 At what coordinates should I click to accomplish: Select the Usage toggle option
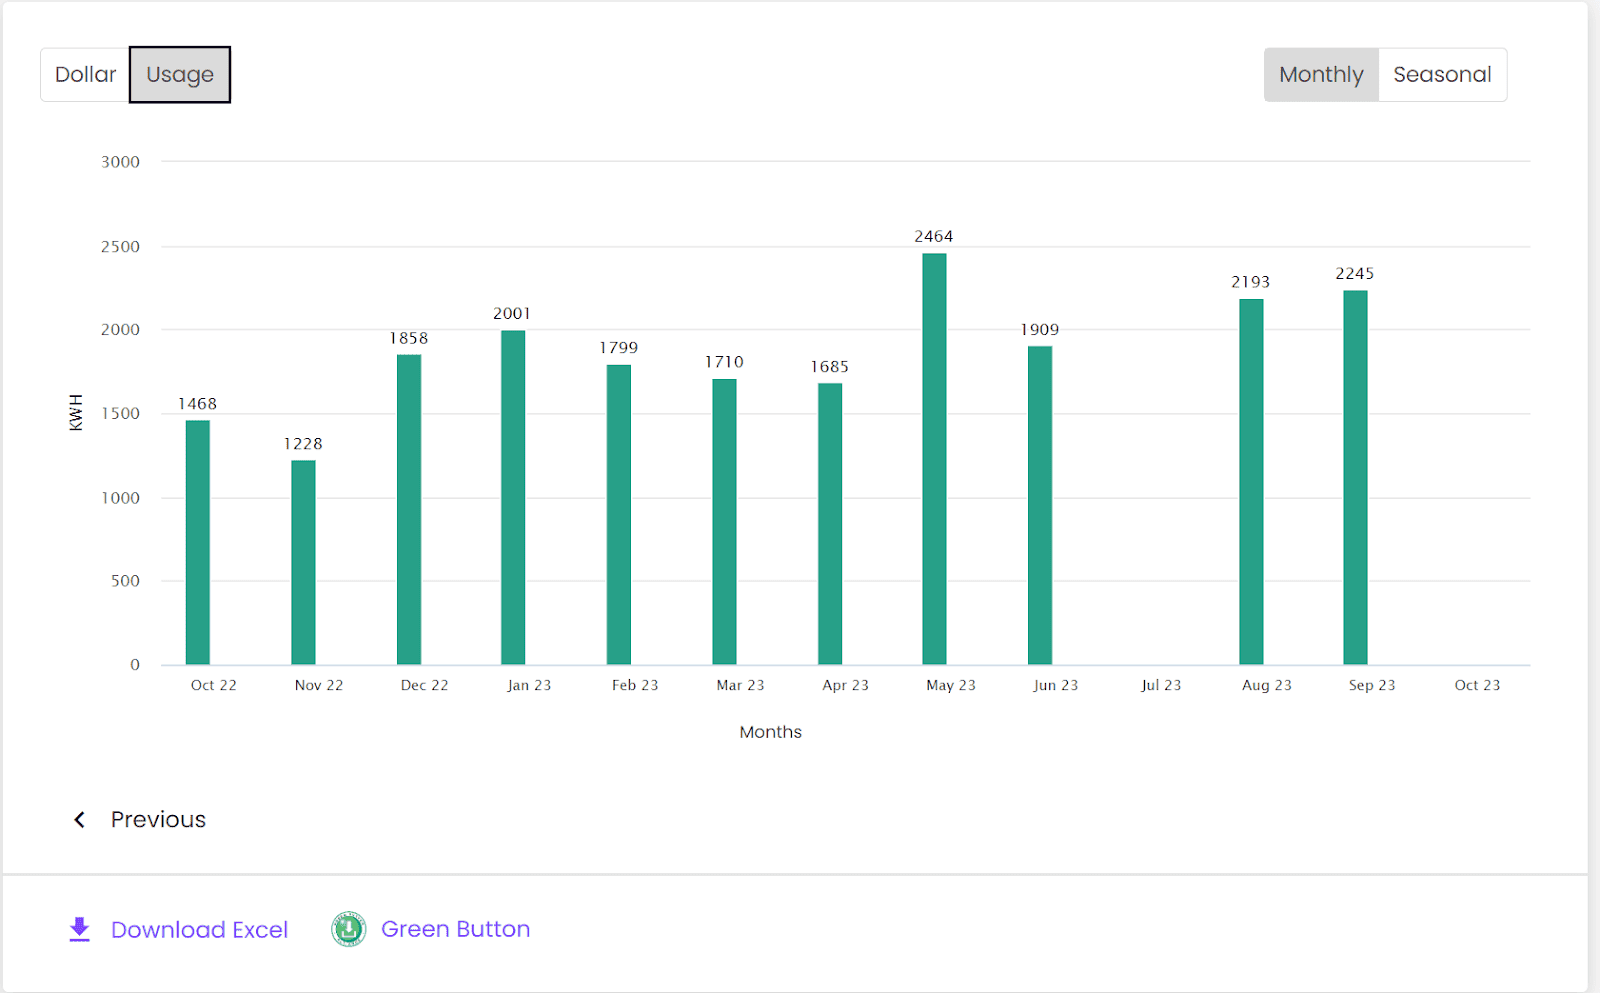(x=180, y=75)
